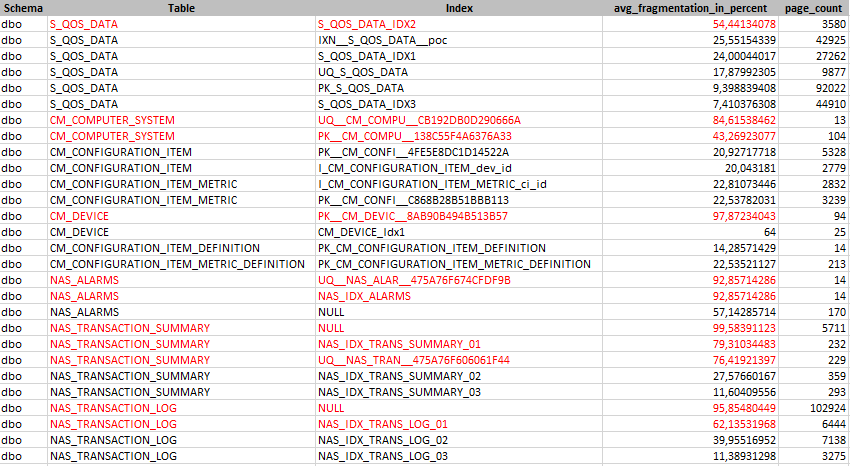Select index cell PK_CM_CONFIGURATION_ITEM_DEFINITION
Screen dimensions: 850x466
coord(459,248)
